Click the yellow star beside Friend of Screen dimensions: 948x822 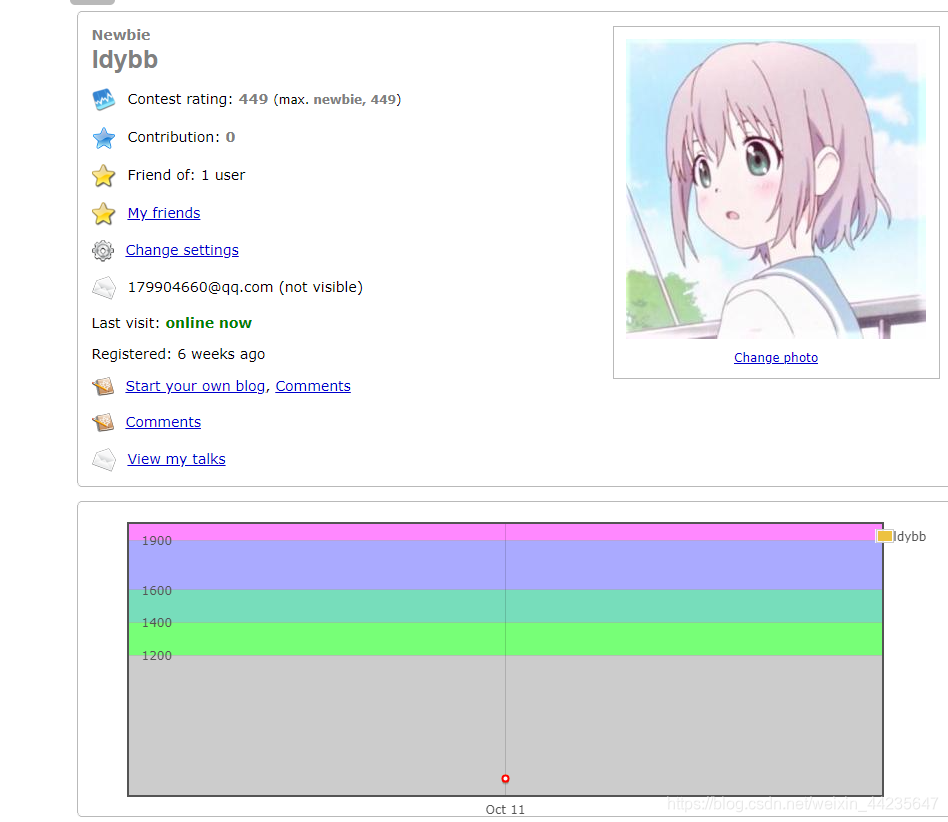point(103,176)
